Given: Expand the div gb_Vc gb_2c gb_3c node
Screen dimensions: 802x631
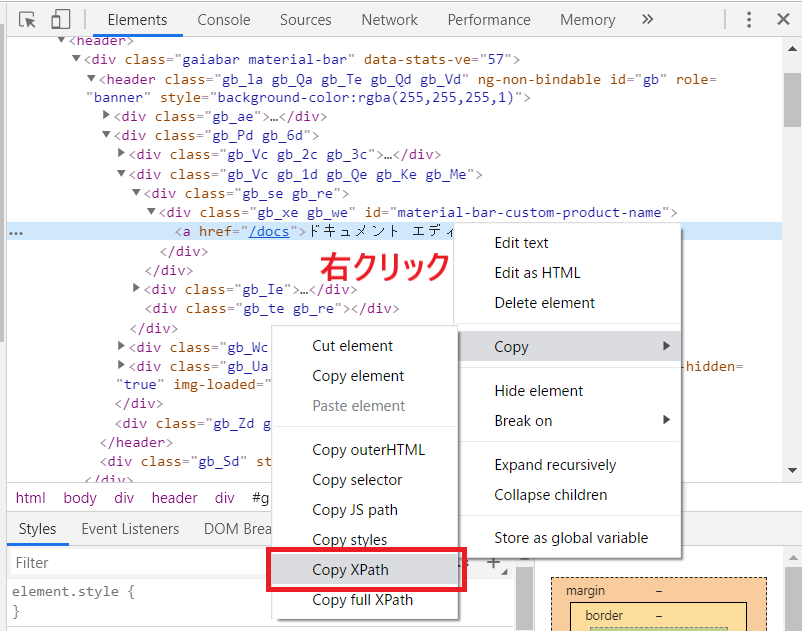Looking at the screenshot, I should point(121,152).
